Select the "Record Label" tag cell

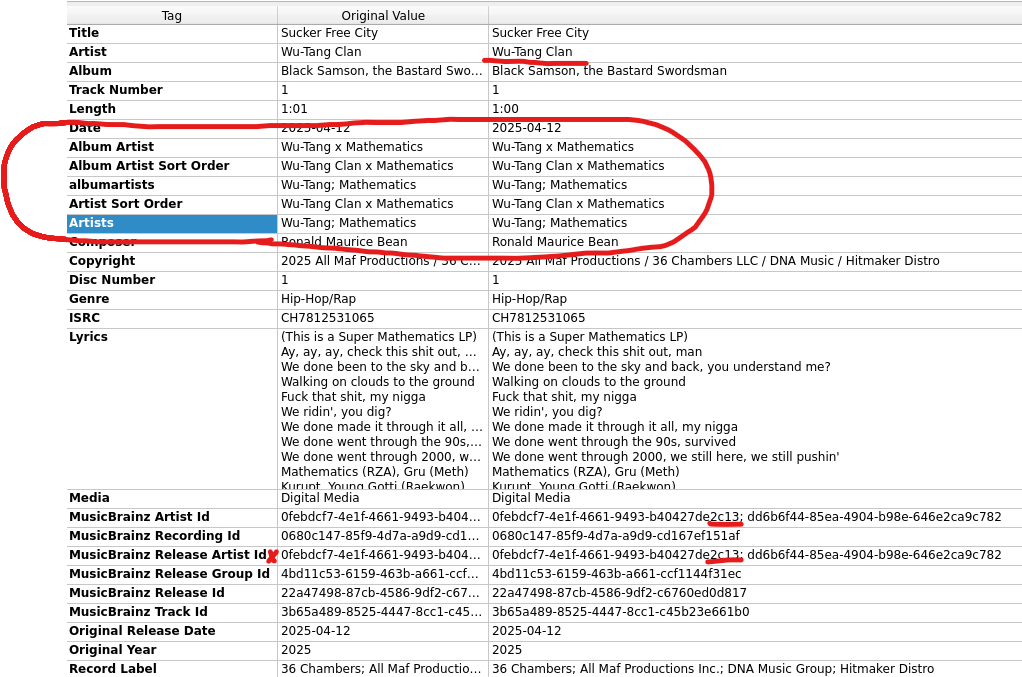[x=172, y=669]
